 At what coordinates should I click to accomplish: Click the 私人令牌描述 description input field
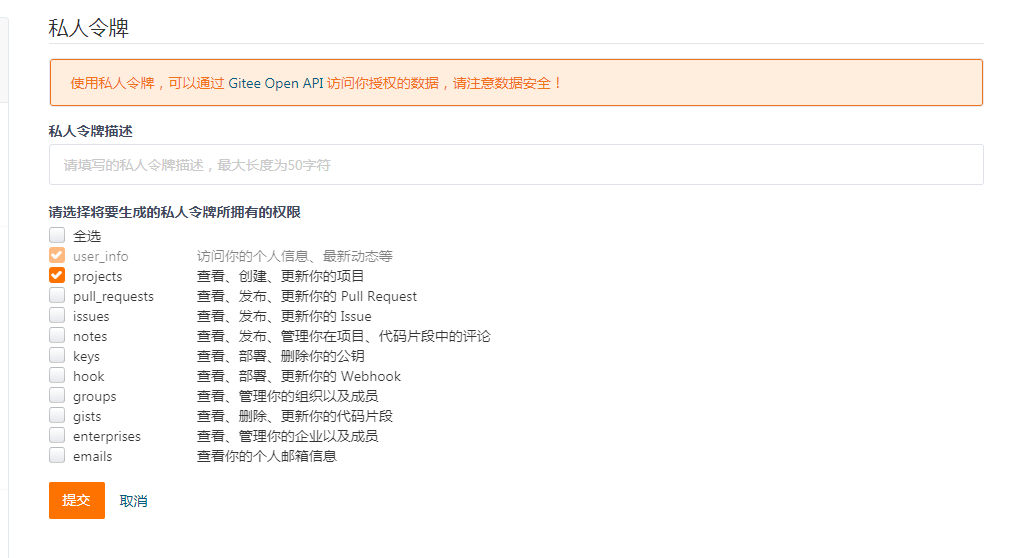click(x=516, y=165)
